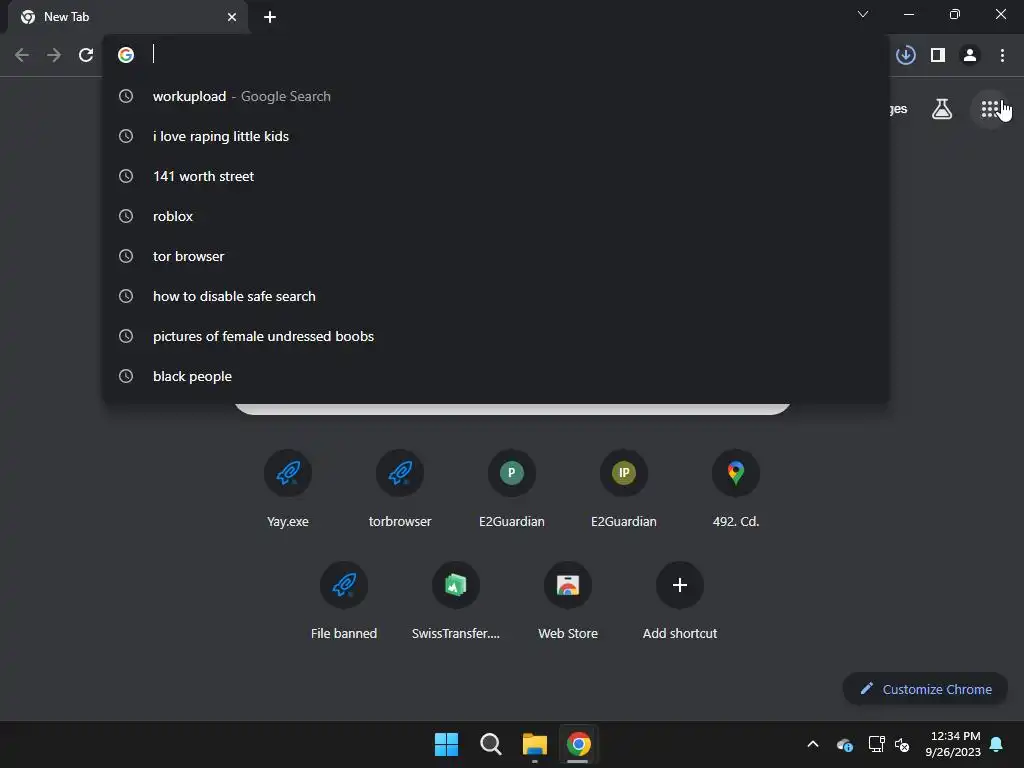Image resolution: width=1024 pixels, height=768 pixels.
Task: Open the Google apps grid
Action: coord(991,109)
